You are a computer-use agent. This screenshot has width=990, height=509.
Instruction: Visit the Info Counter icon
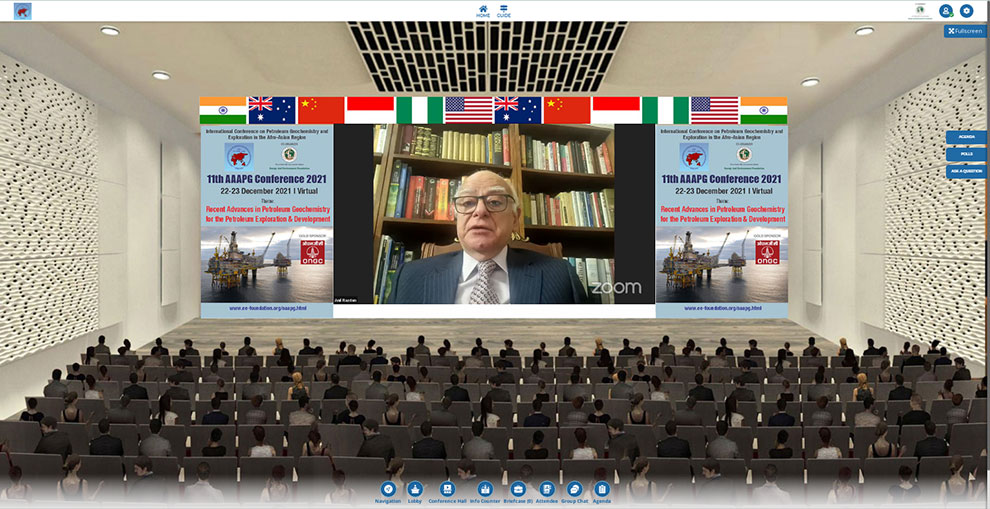[485, 489]
